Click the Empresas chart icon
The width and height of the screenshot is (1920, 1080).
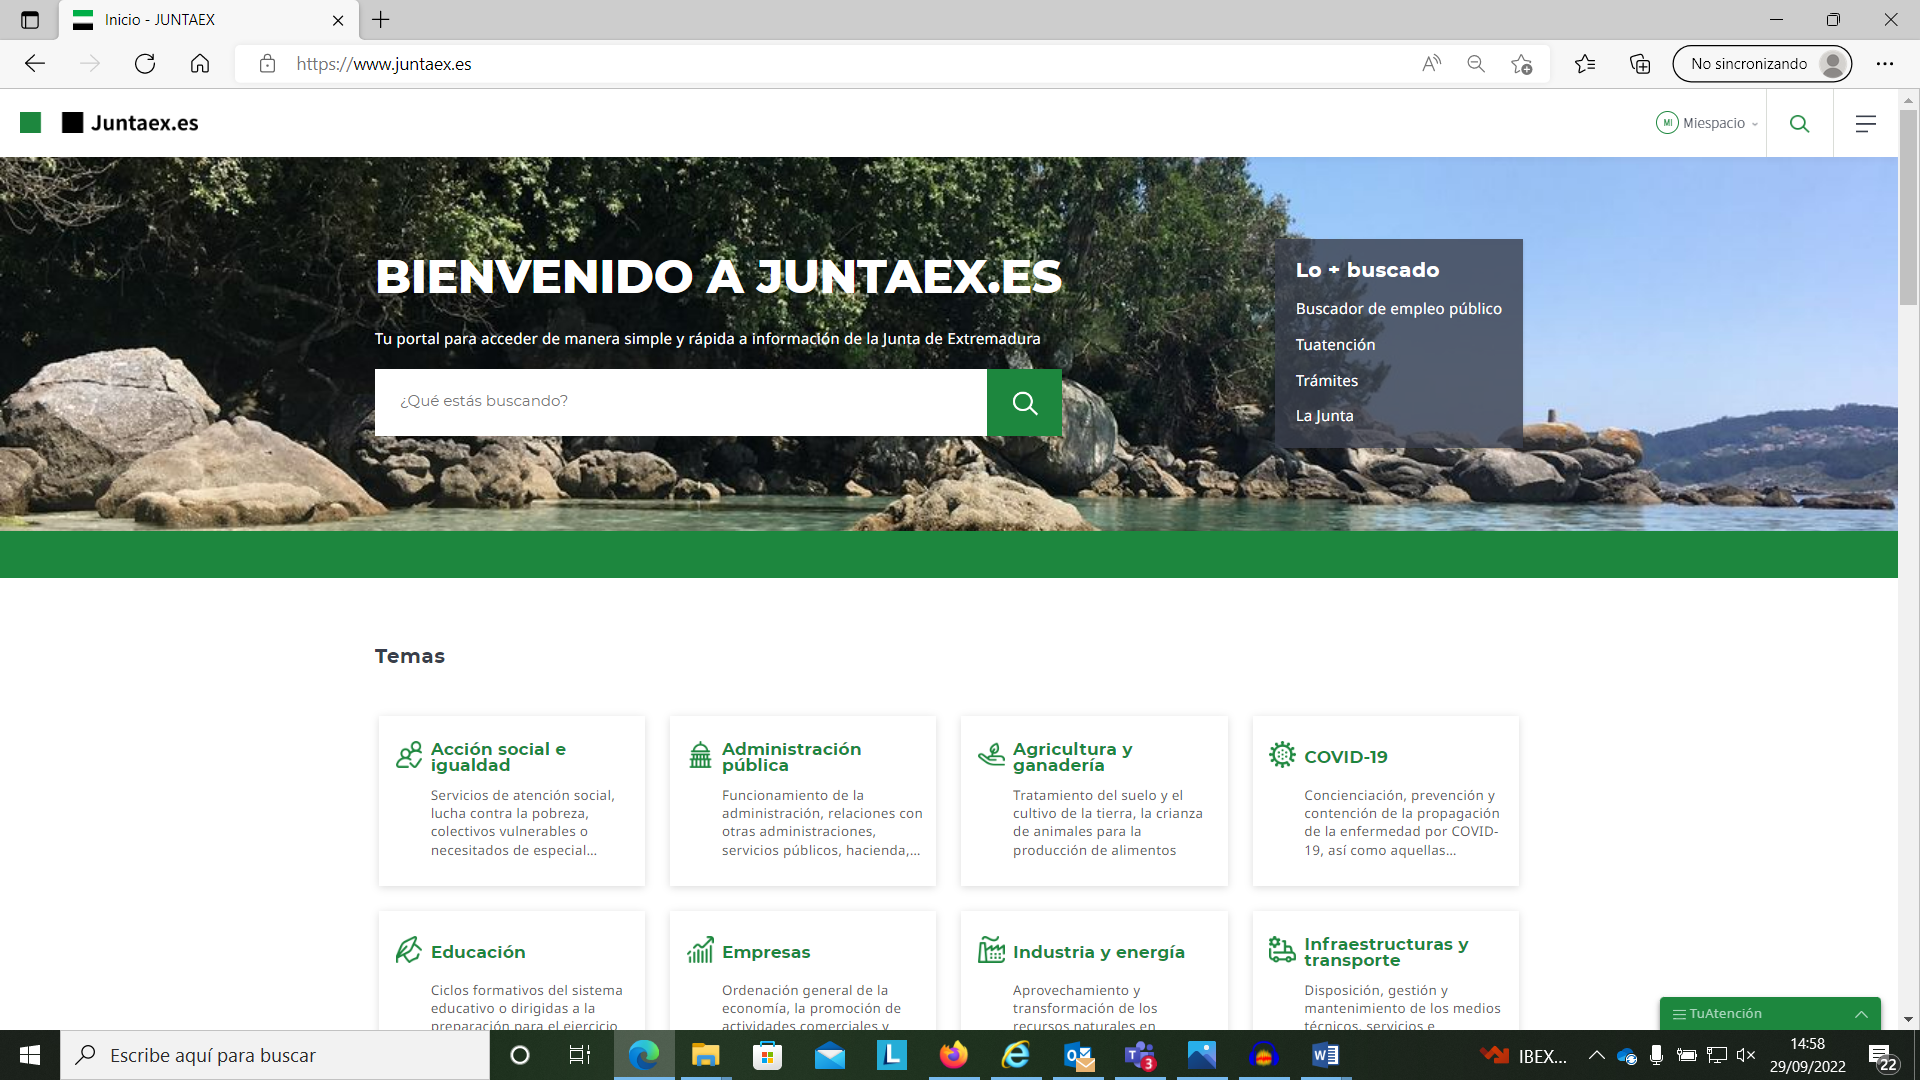700,950
